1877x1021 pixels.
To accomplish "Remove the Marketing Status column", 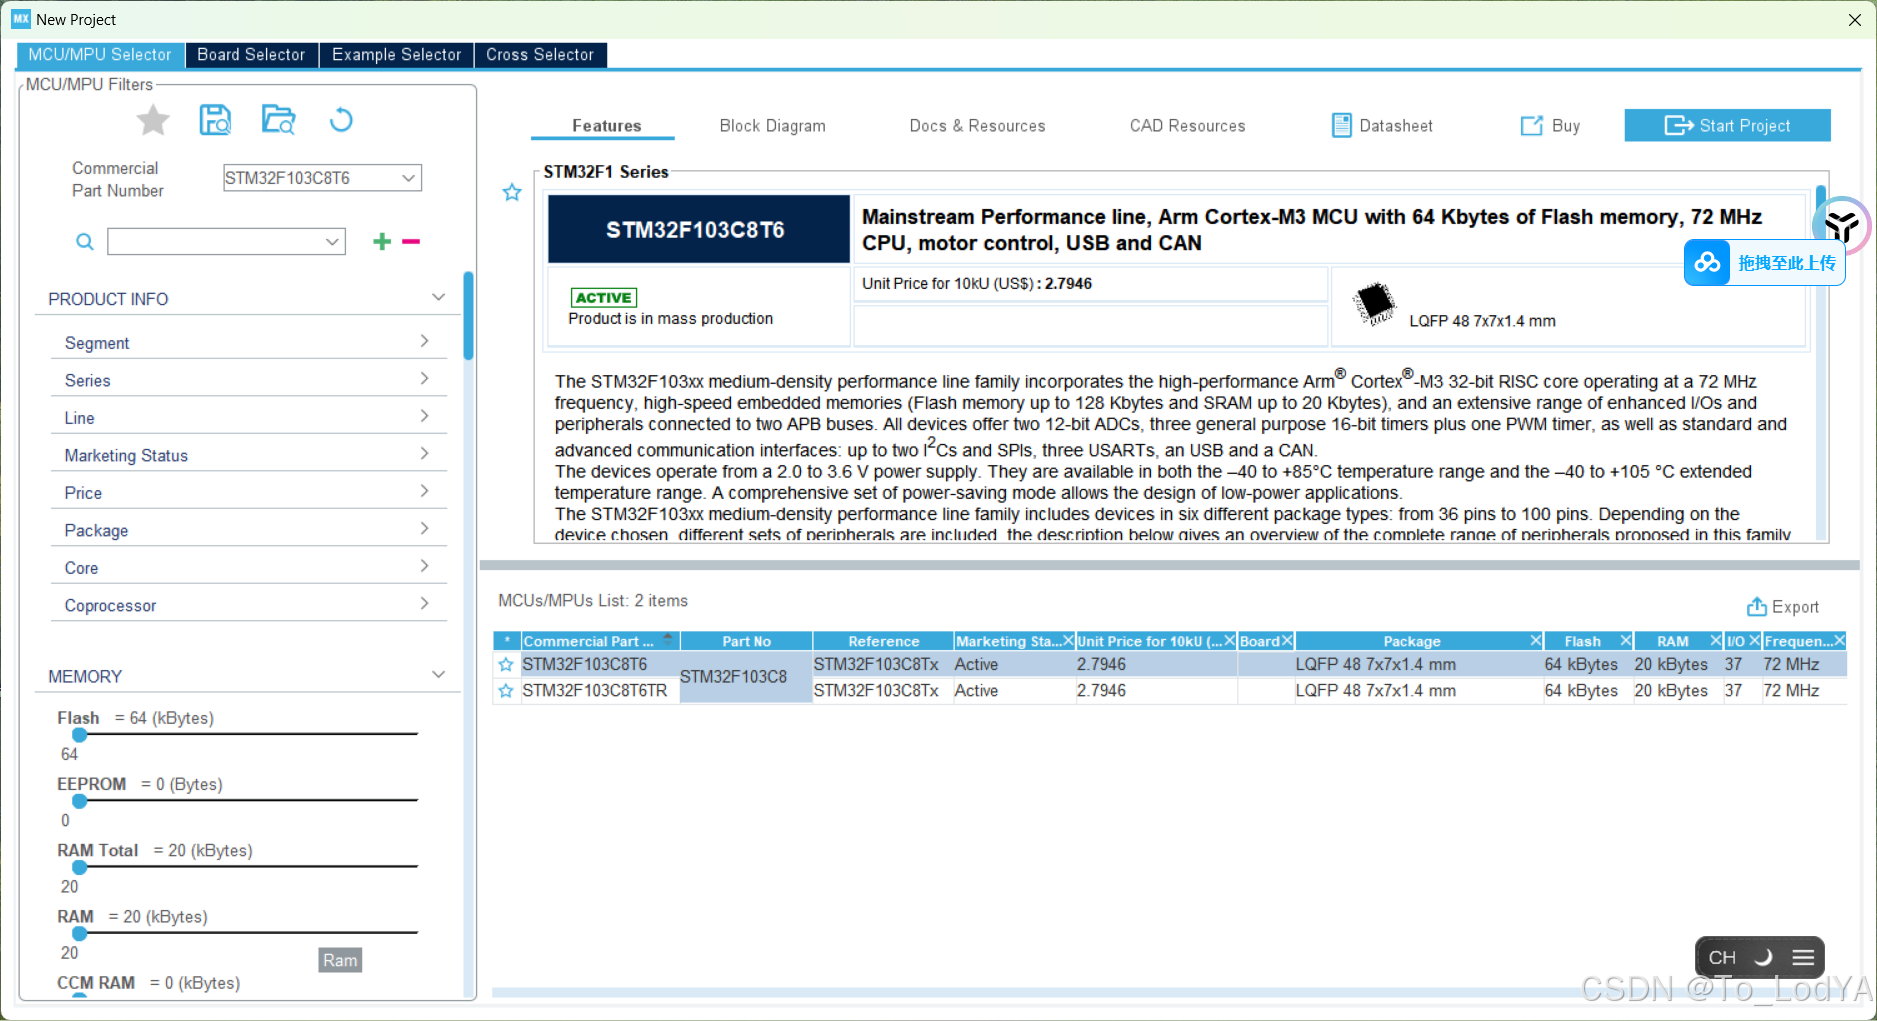I will 1067,641.
